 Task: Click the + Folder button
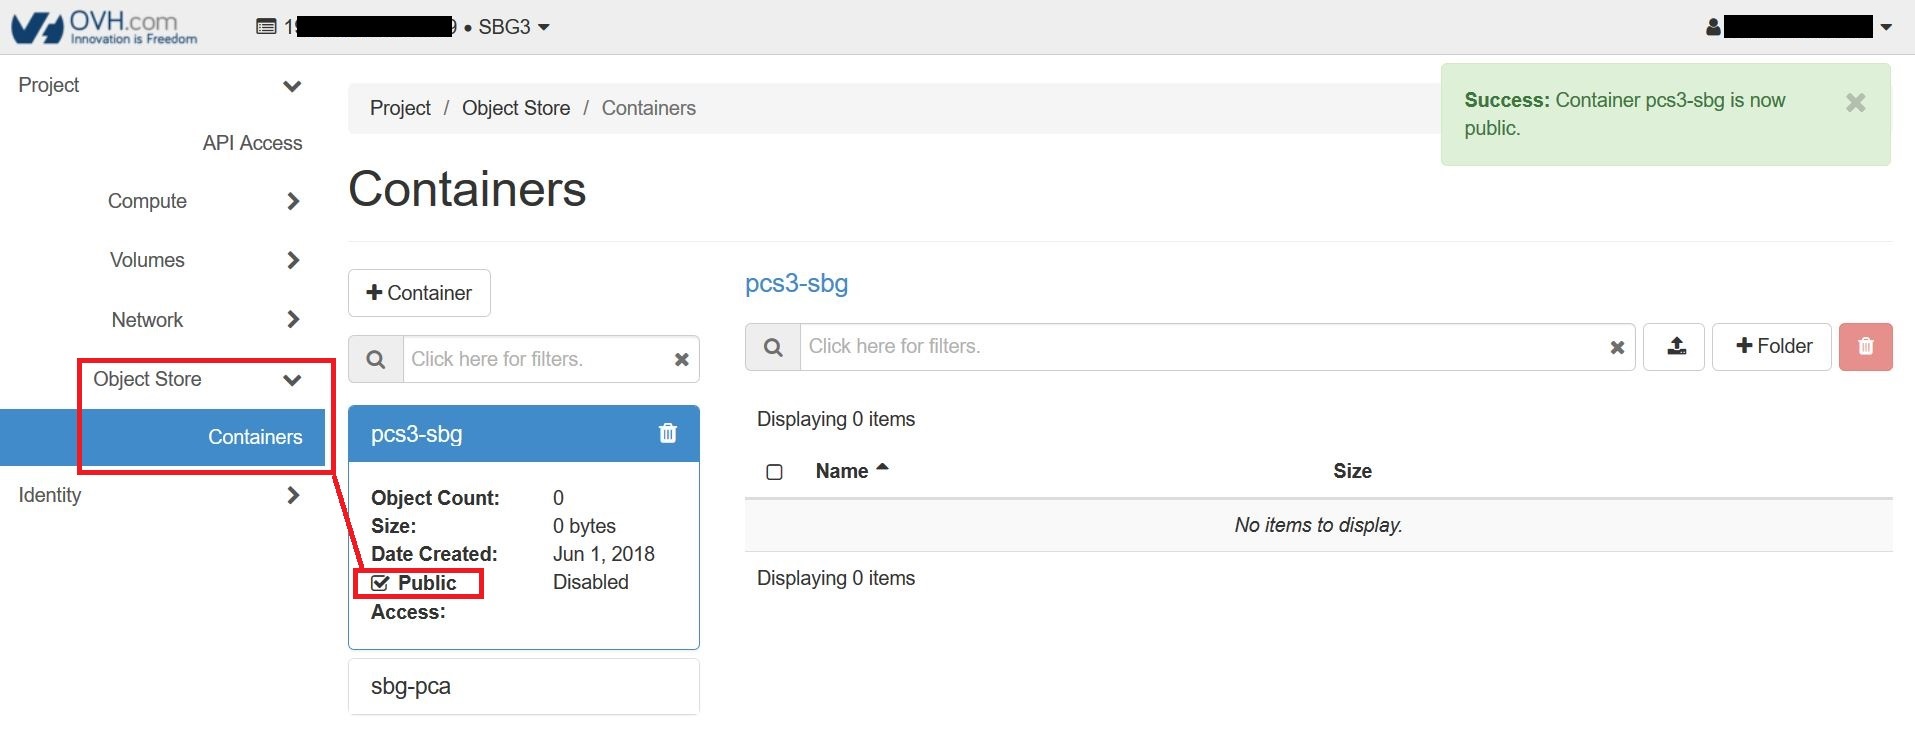click(1772, 347)
